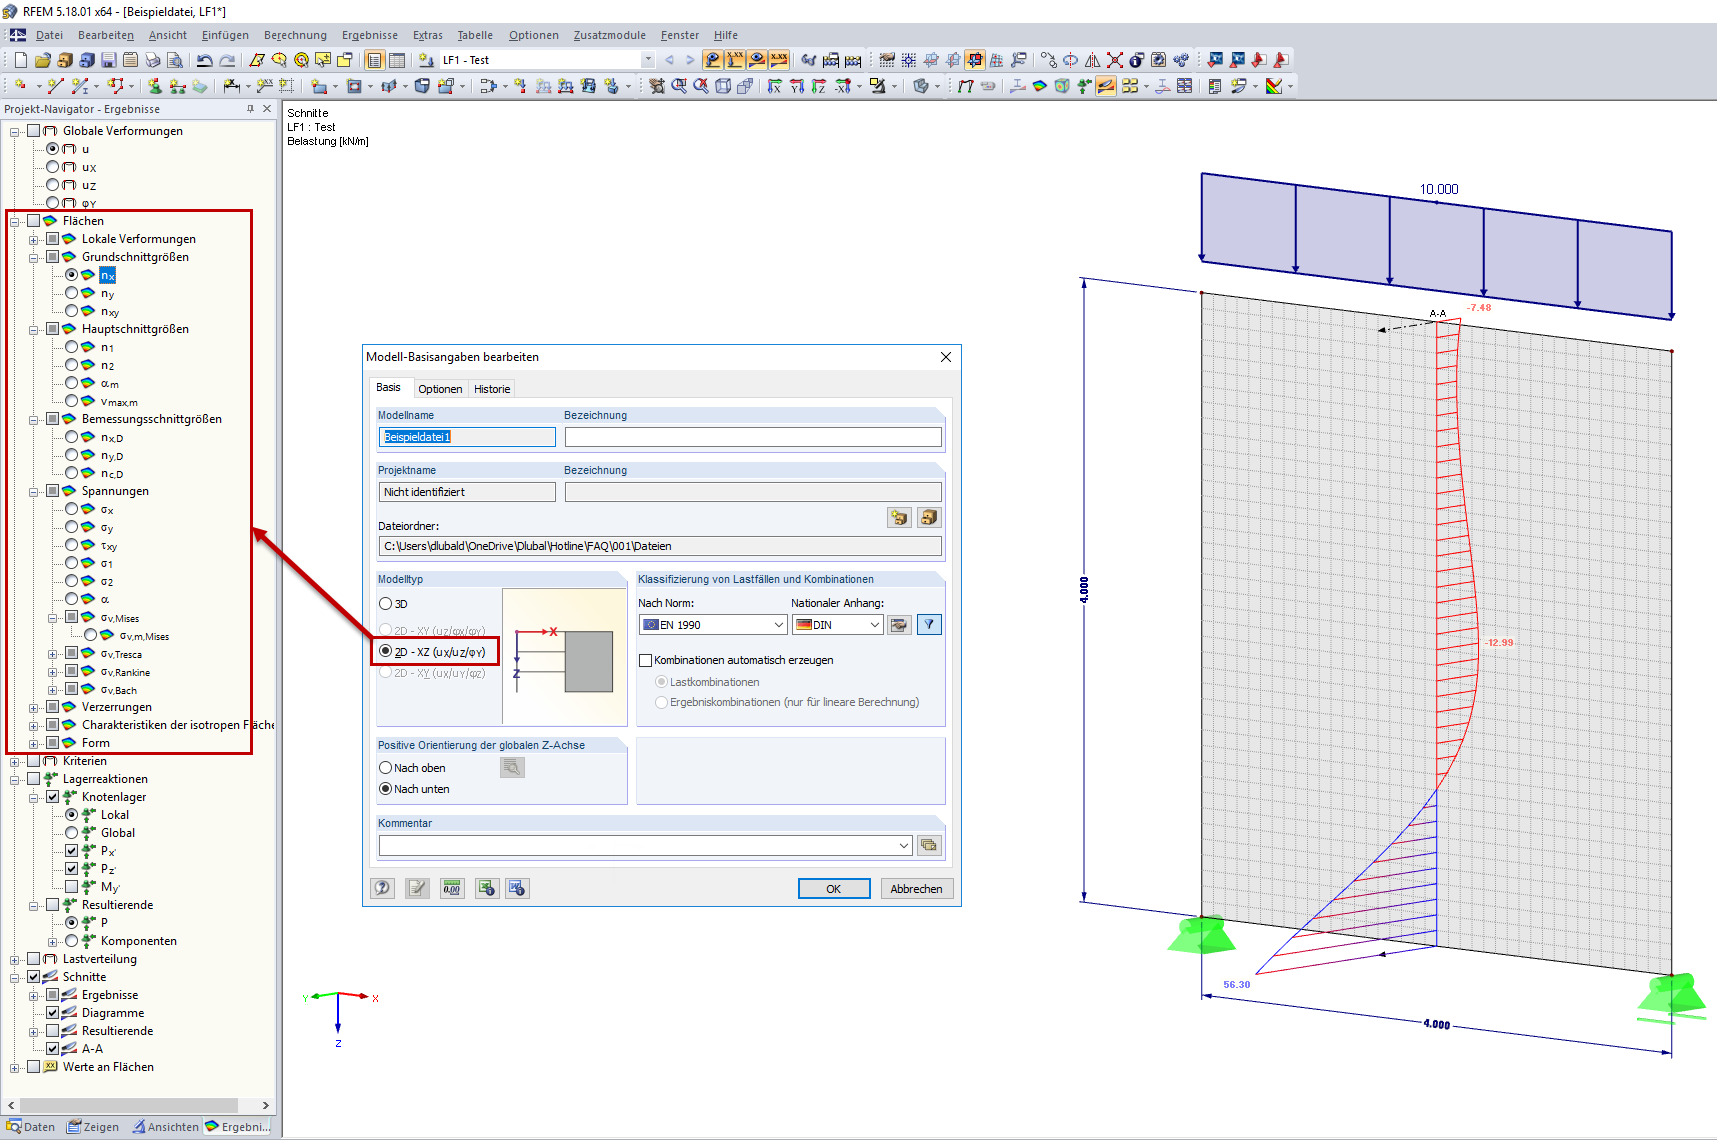
Task: Click the OK button
Action: point(834,889)
